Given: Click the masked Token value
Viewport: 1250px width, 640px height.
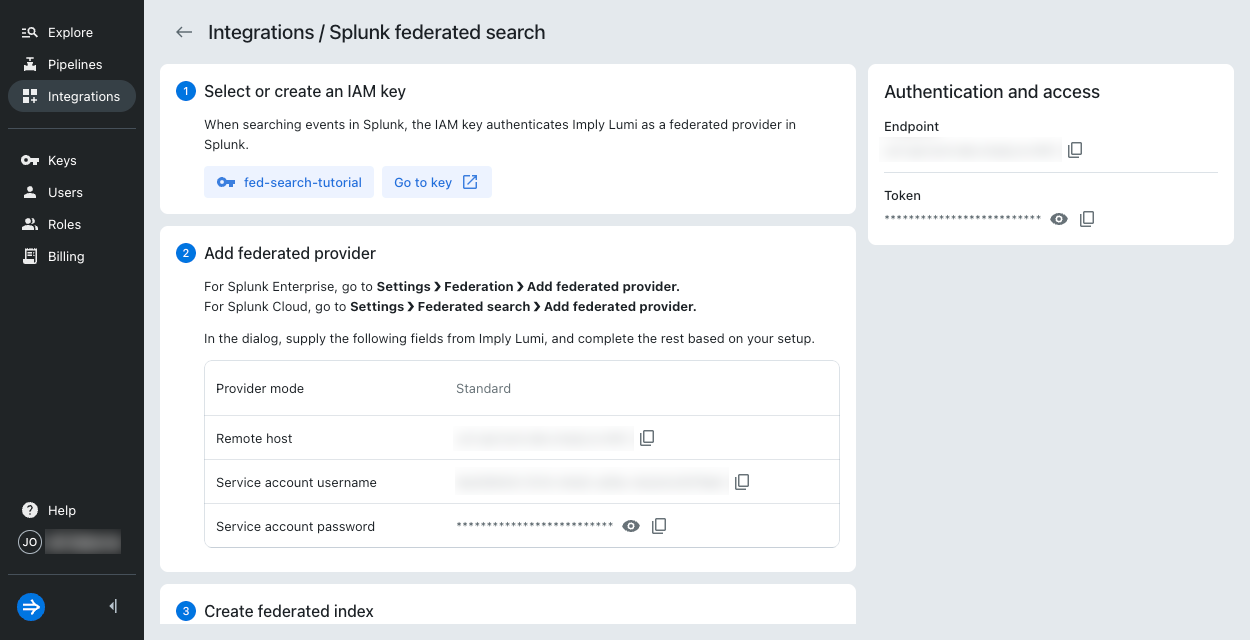Looking at the screenshot, I should coord(963,219).
